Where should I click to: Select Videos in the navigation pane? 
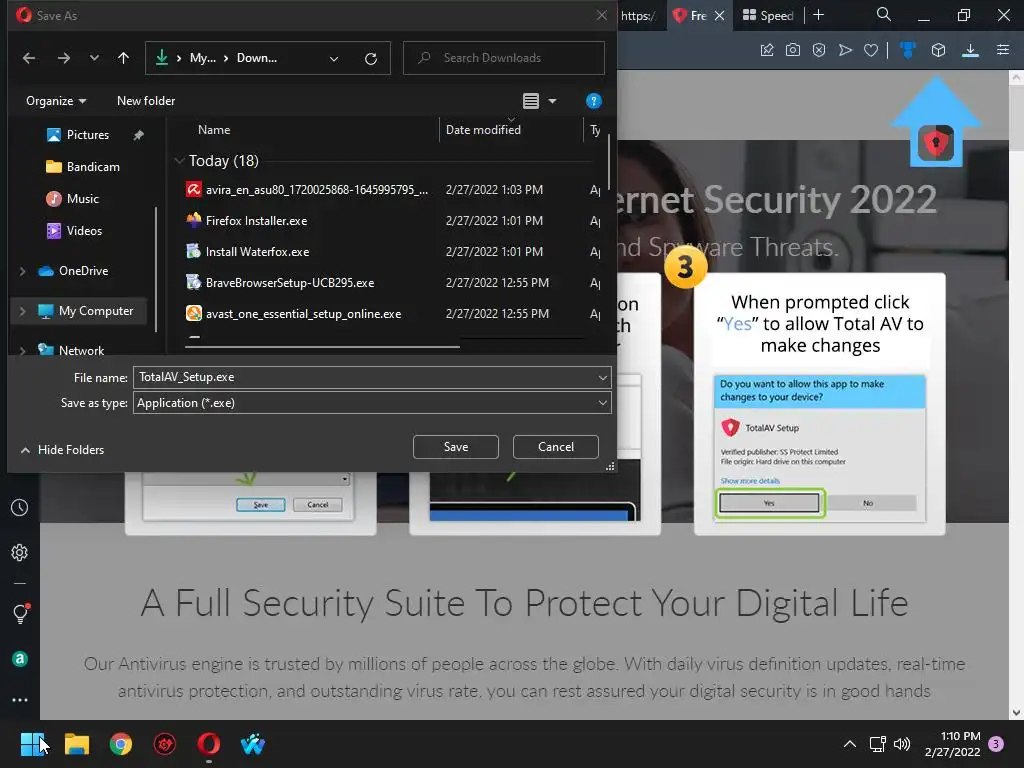[x=74, y=231]
